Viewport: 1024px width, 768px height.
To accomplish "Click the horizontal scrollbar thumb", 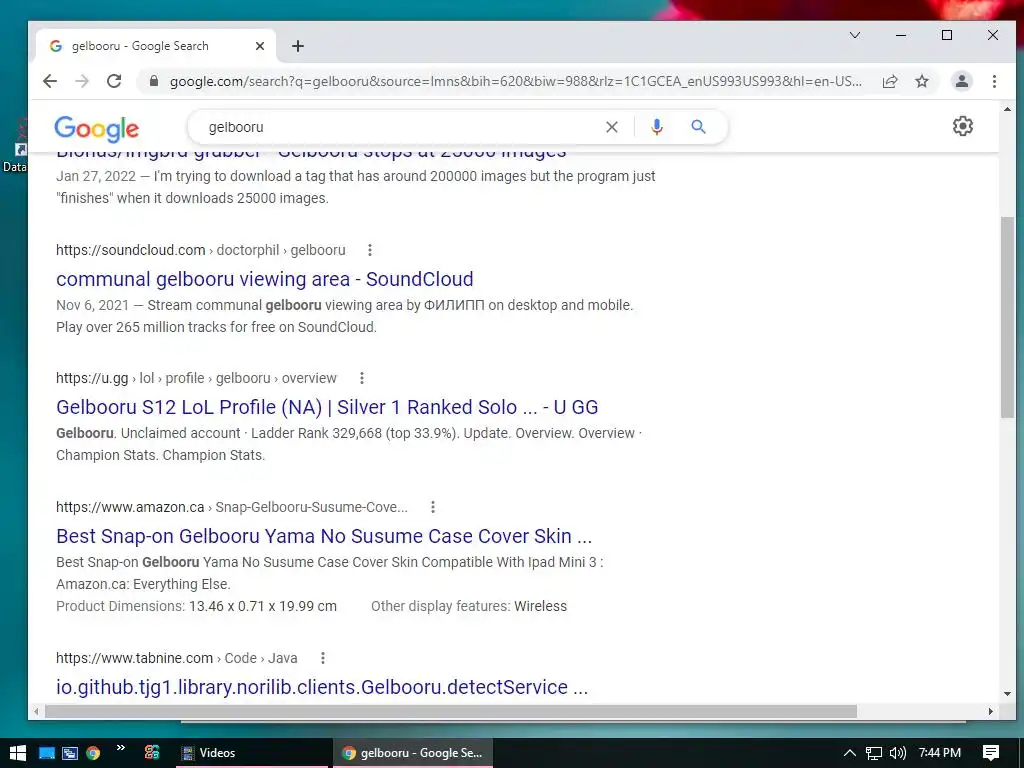I will click(x=451, y=711).
